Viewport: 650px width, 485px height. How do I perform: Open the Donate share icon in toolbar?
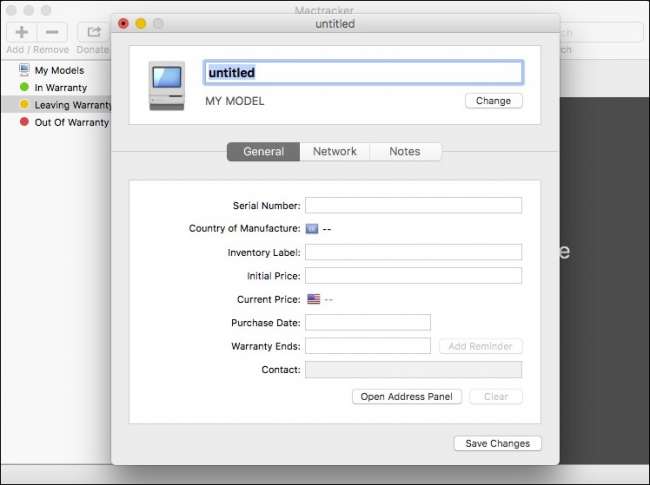pyautogui.click(x=94, y=32)
